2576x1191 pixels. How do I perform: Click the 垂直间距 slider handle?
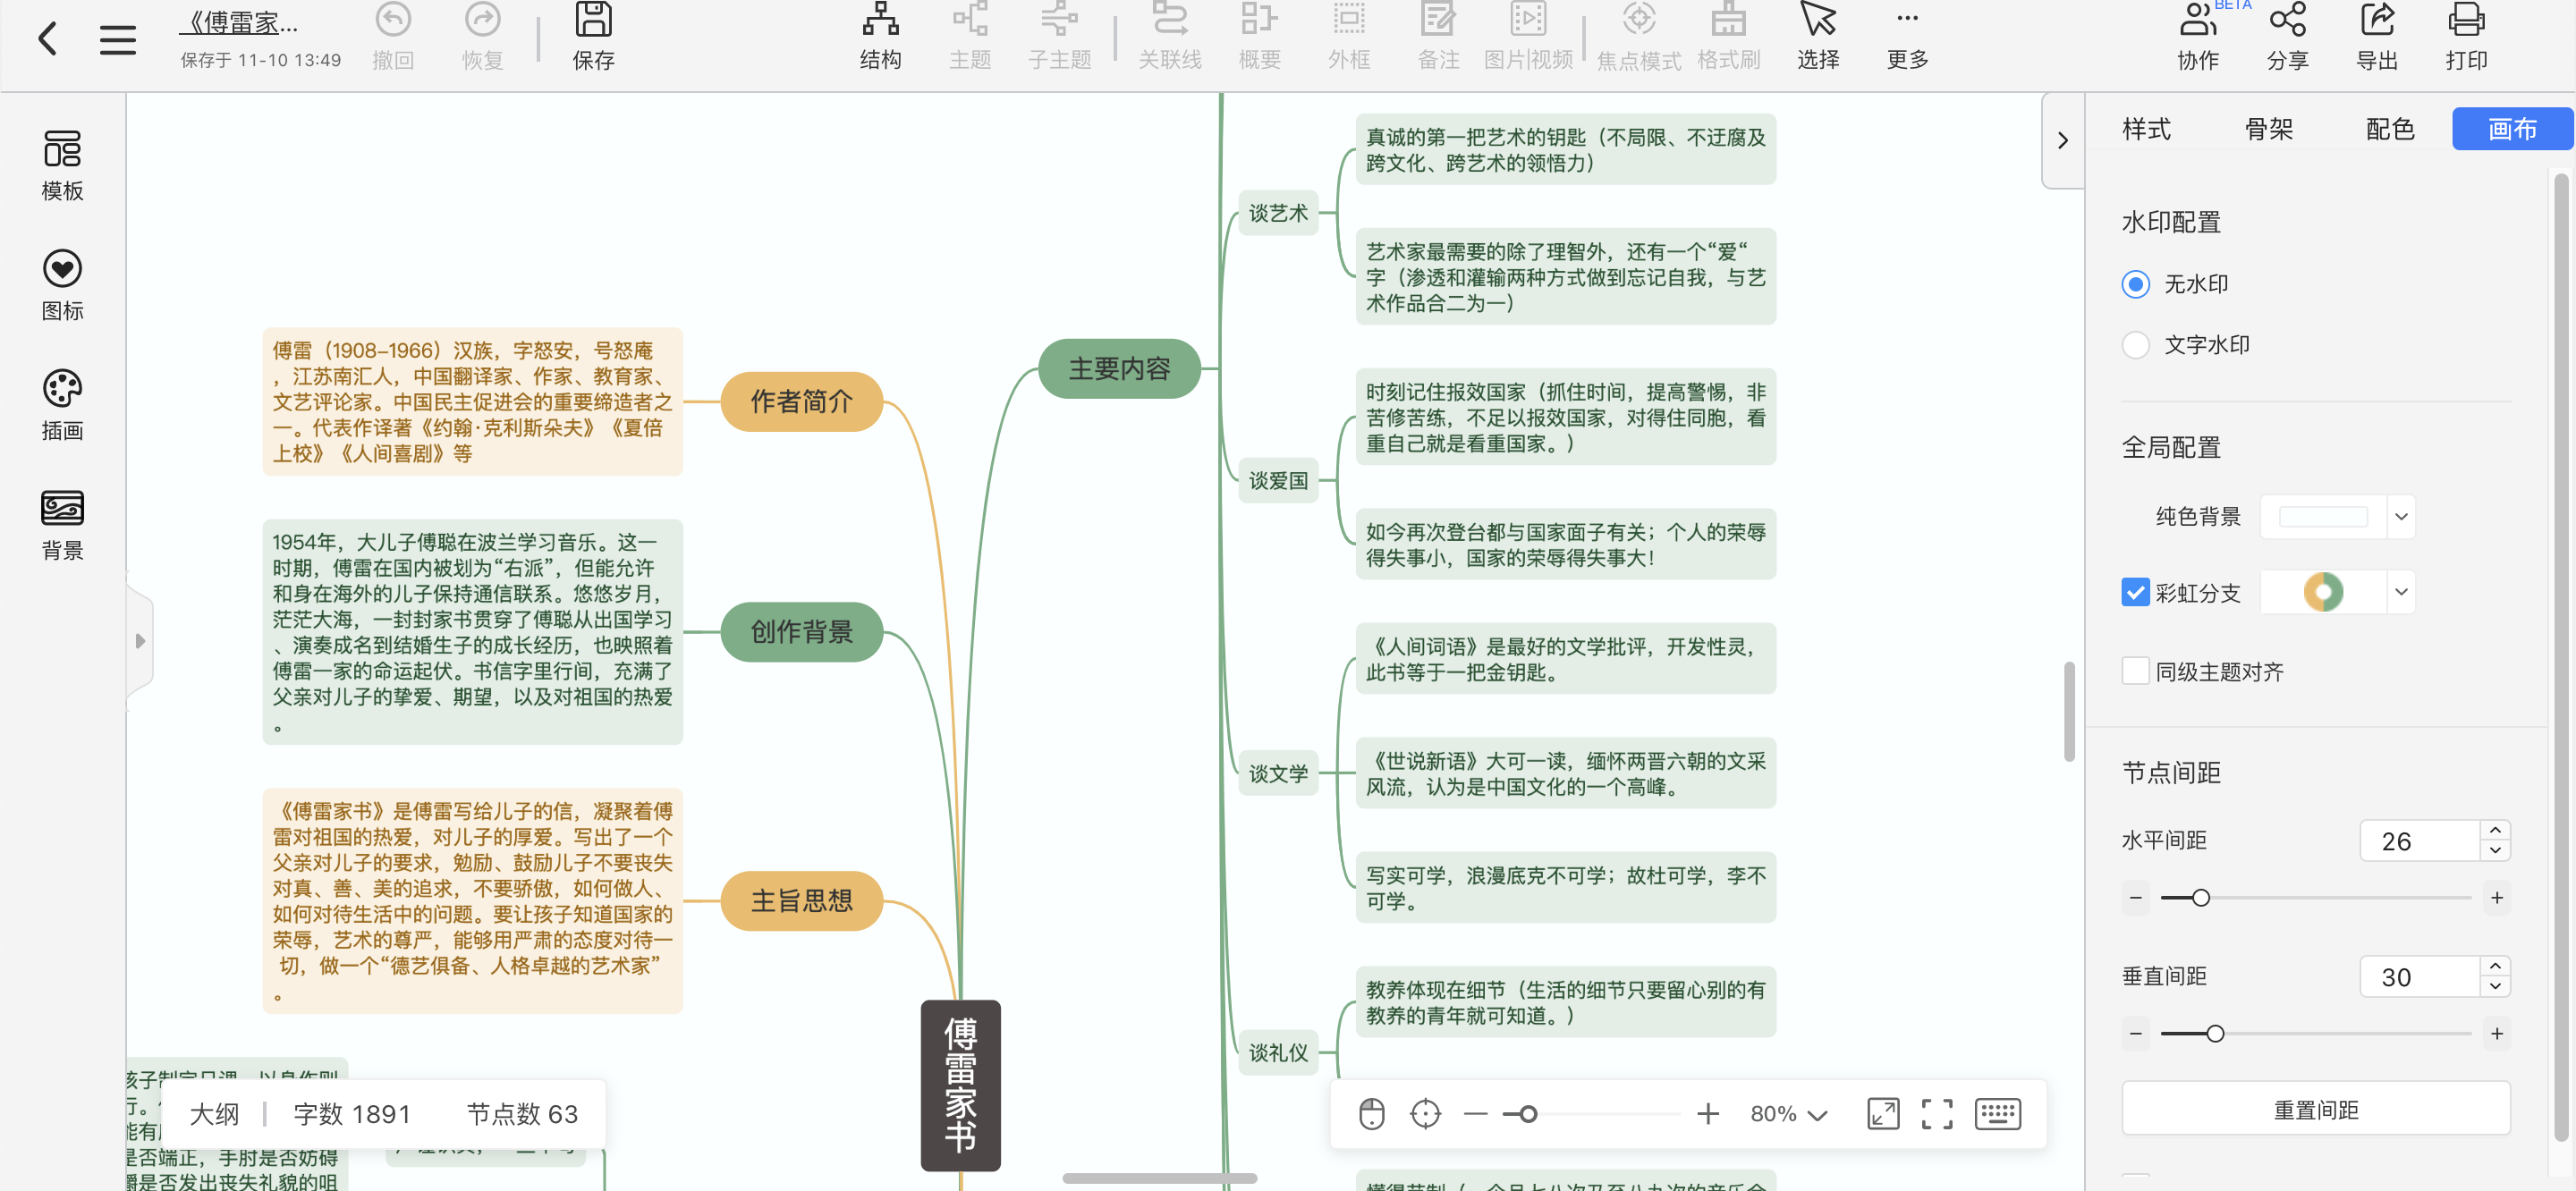(x=2215, y=1033)
